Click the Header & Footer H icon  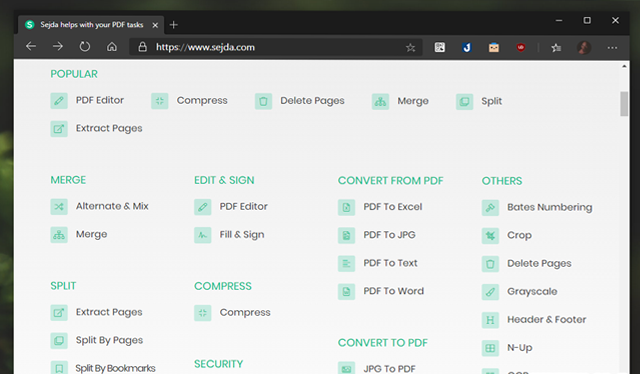click(x=490, y=320)
